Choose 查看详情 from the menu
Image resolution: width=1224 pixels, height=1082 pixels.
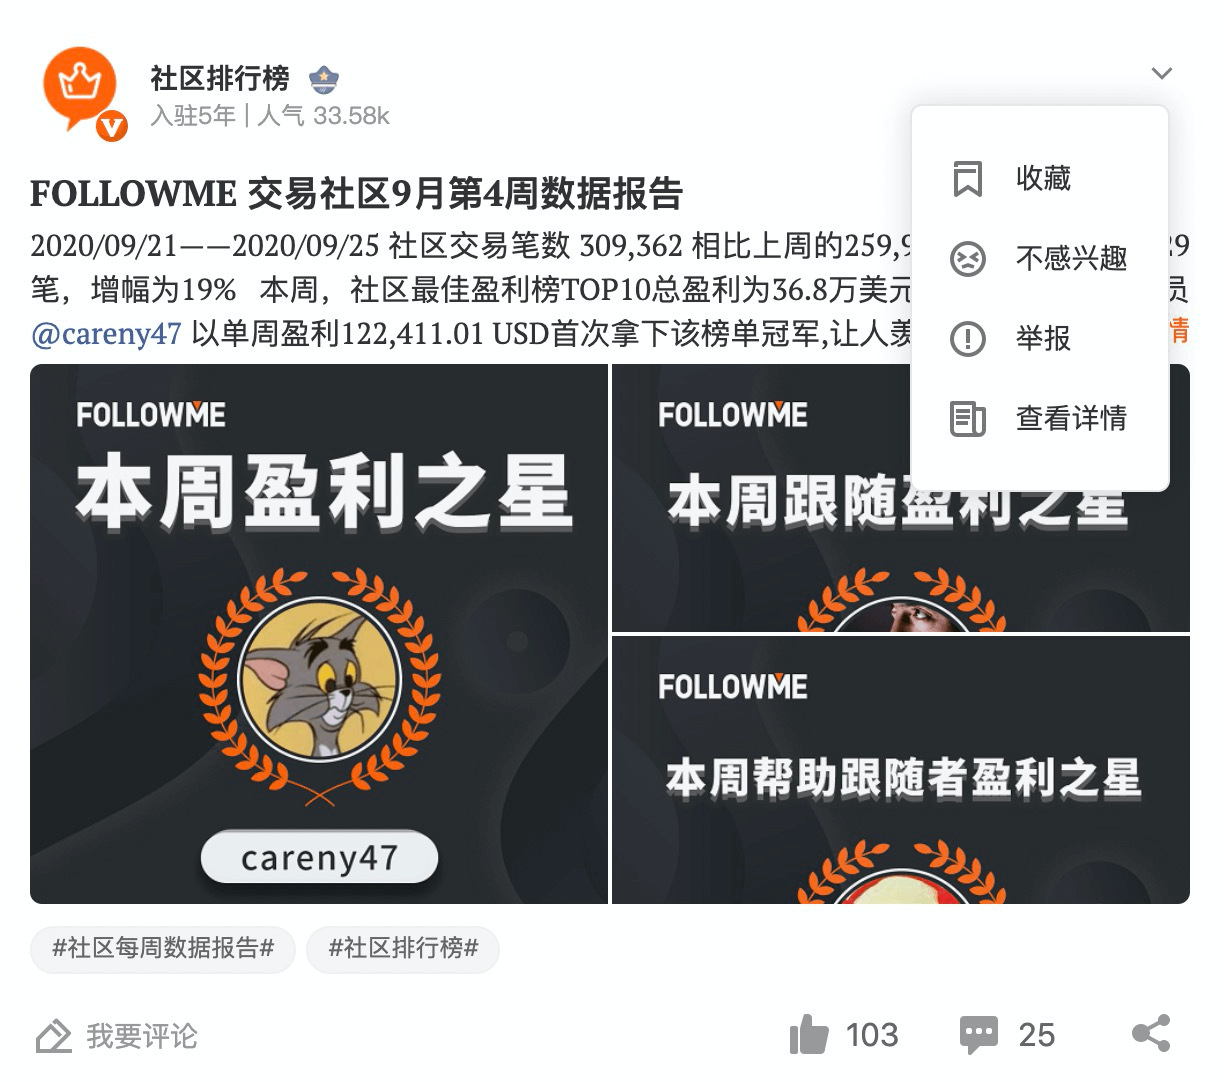pyautogui.click(x=1040, y=418)
